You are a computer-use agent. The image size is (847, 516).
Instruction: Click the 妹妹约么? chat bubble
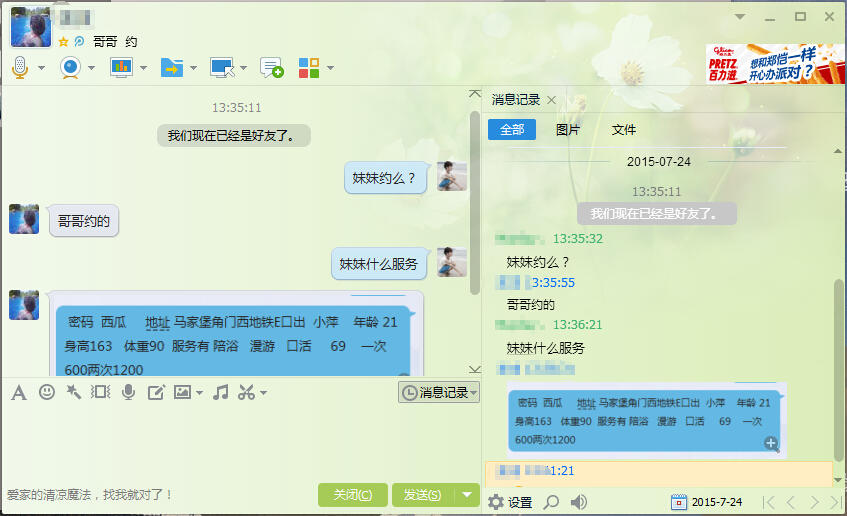(x=385, y=178)
